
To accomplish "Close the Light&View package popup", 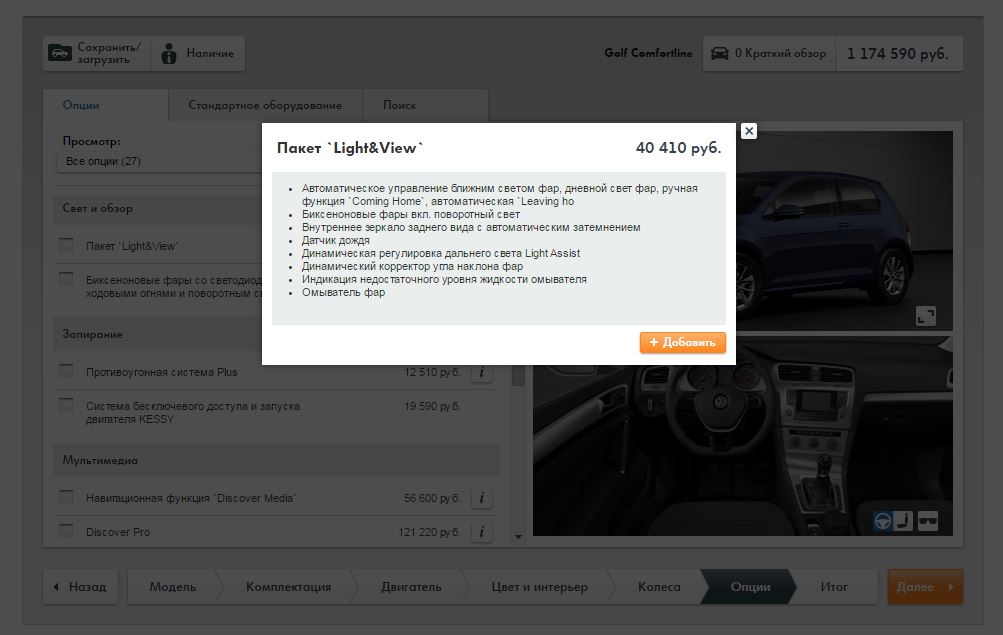I will click(749, 131).
